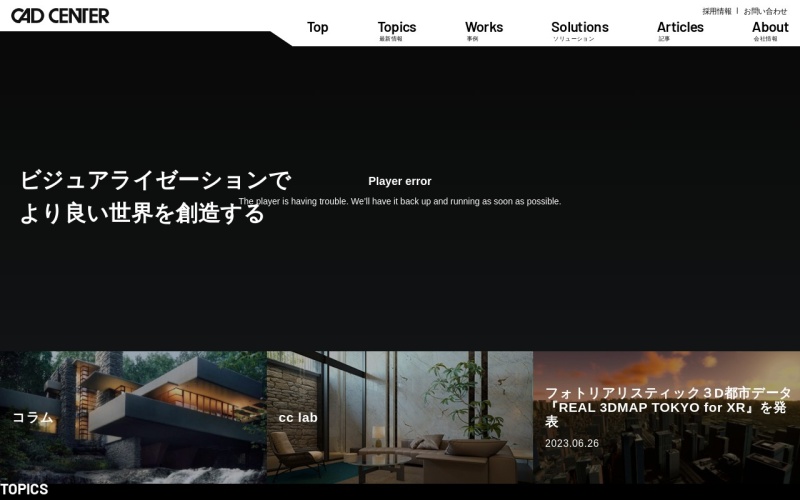Image resolution: width=800 pixels, height=500 pixels.
Task: Open the REAL 3DMAP TOKYO for XR headline
Action: 667,407
